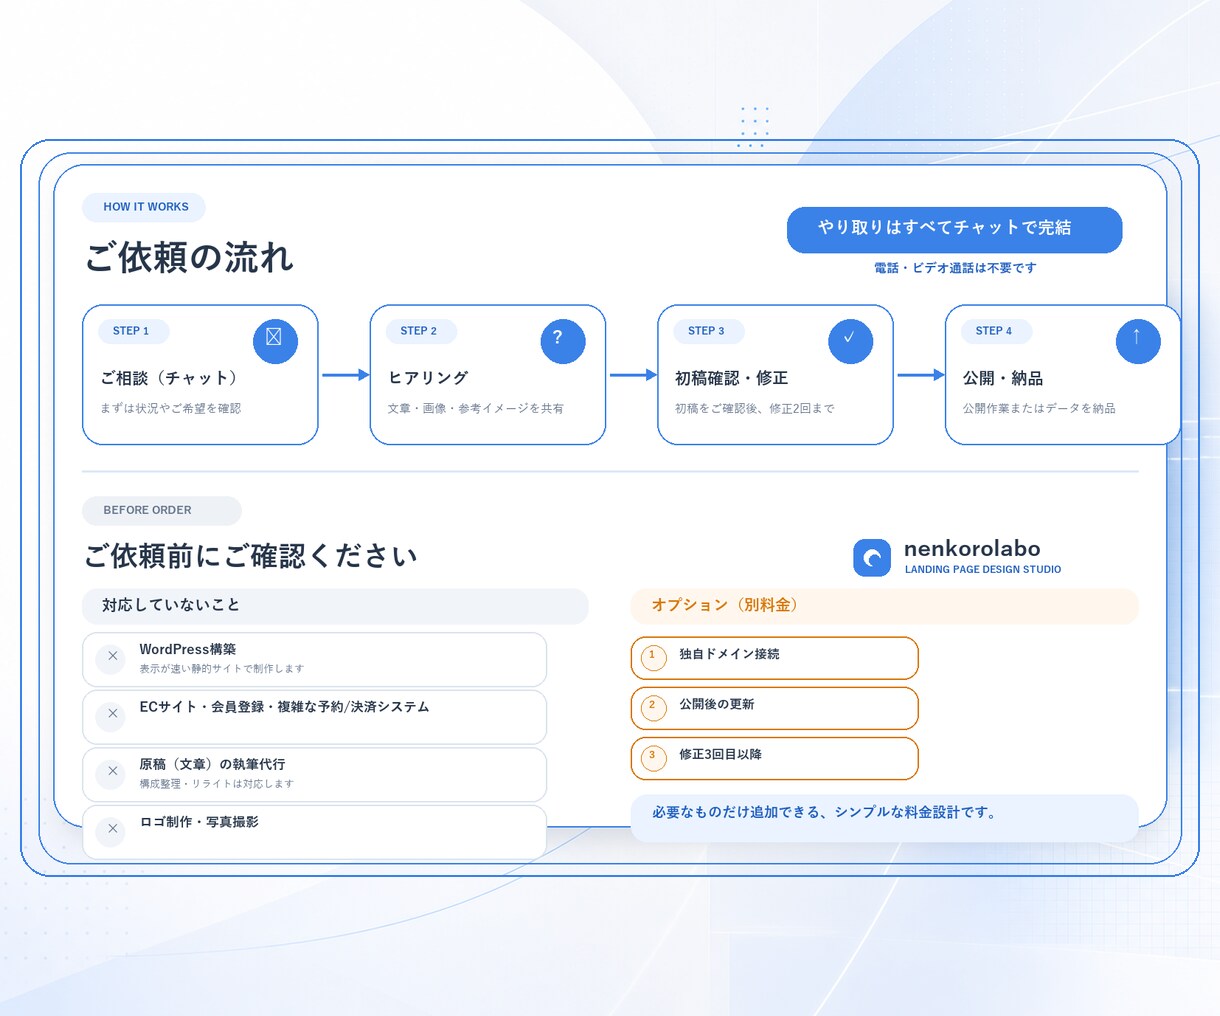Click the やり取りはすべてチャットで完結 button
The image size is (1220, 1016).
tap(954, 229)
